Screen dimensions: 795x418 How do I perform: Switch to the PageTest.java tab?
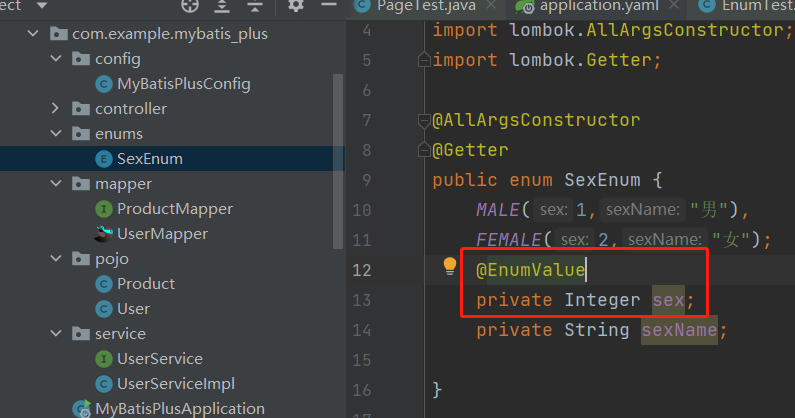pyautogui.click(x=413, y=6)
